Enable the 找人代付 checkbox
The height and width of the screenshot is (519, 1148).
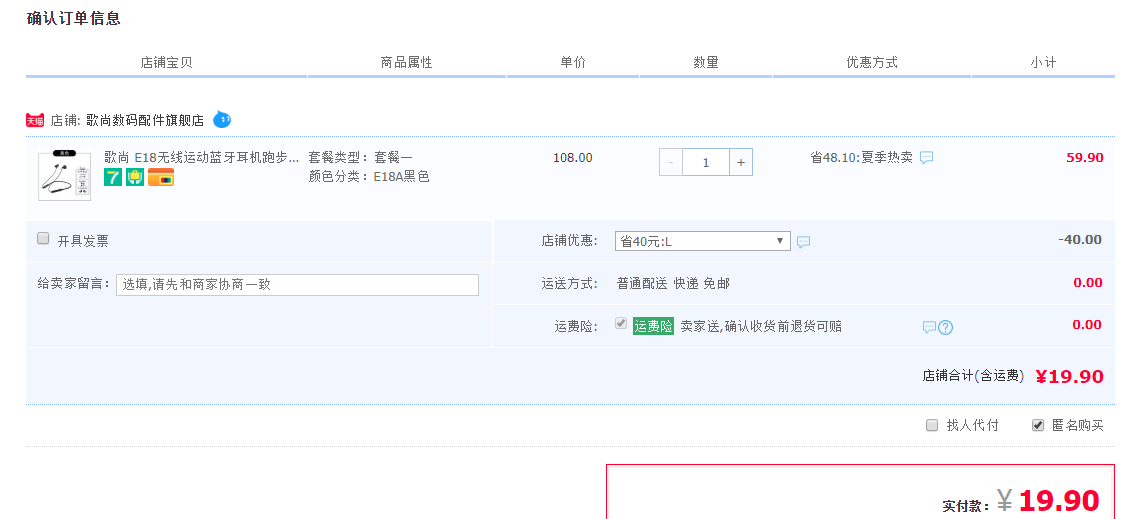tap(932, 425)
